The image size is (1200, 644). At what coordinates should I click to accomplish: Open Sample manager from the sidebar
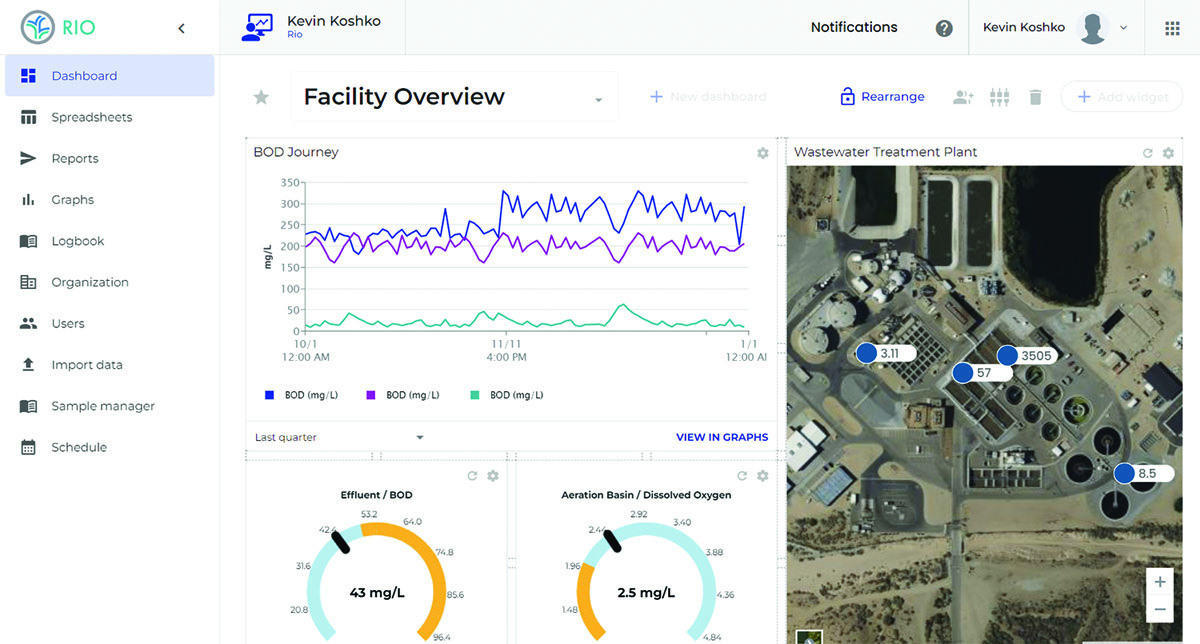pos(102,406)
